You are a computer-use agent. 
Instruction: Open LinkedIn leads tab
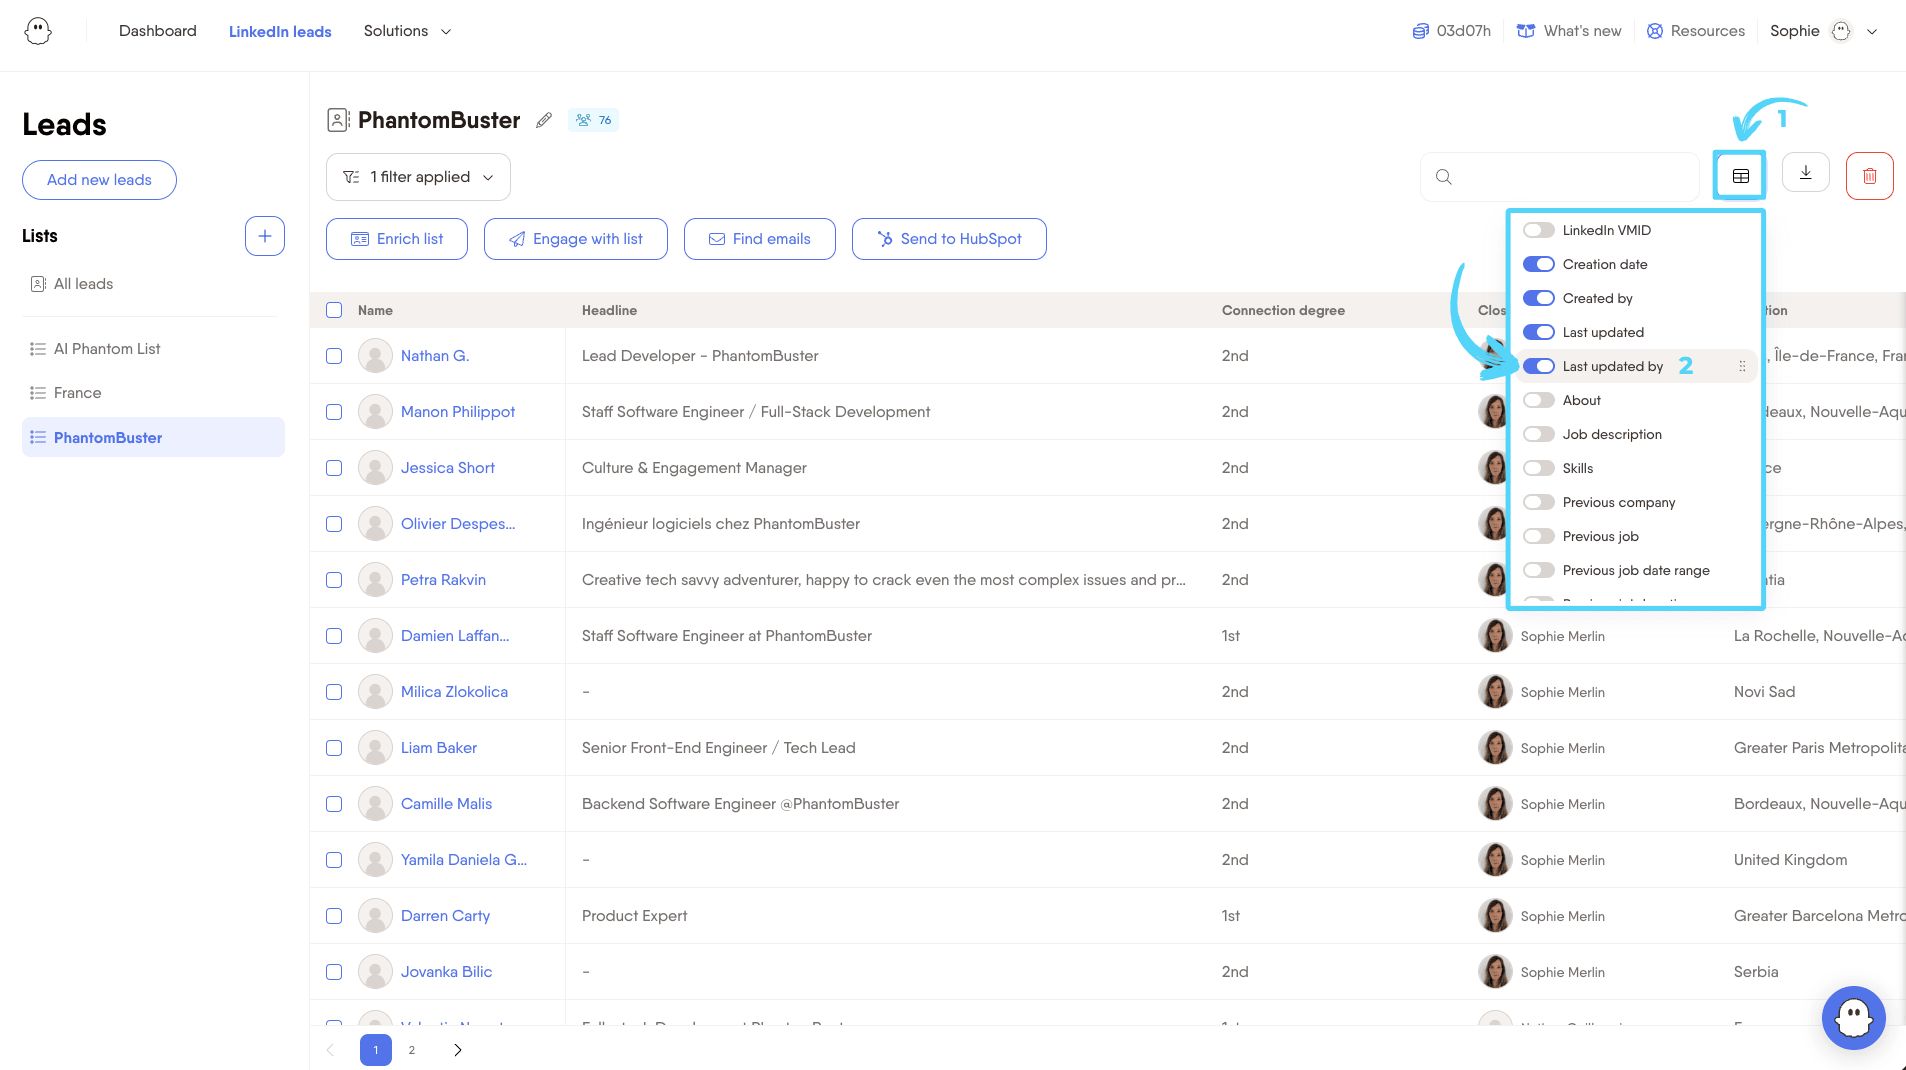[x=280, y=31]
